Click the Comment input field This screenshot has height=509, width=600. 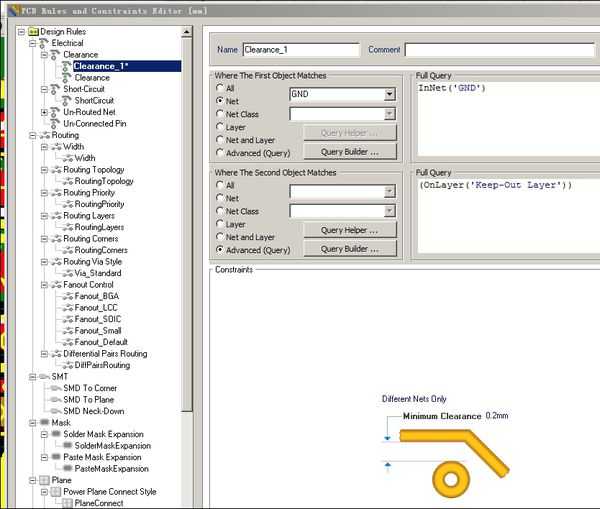500,50
